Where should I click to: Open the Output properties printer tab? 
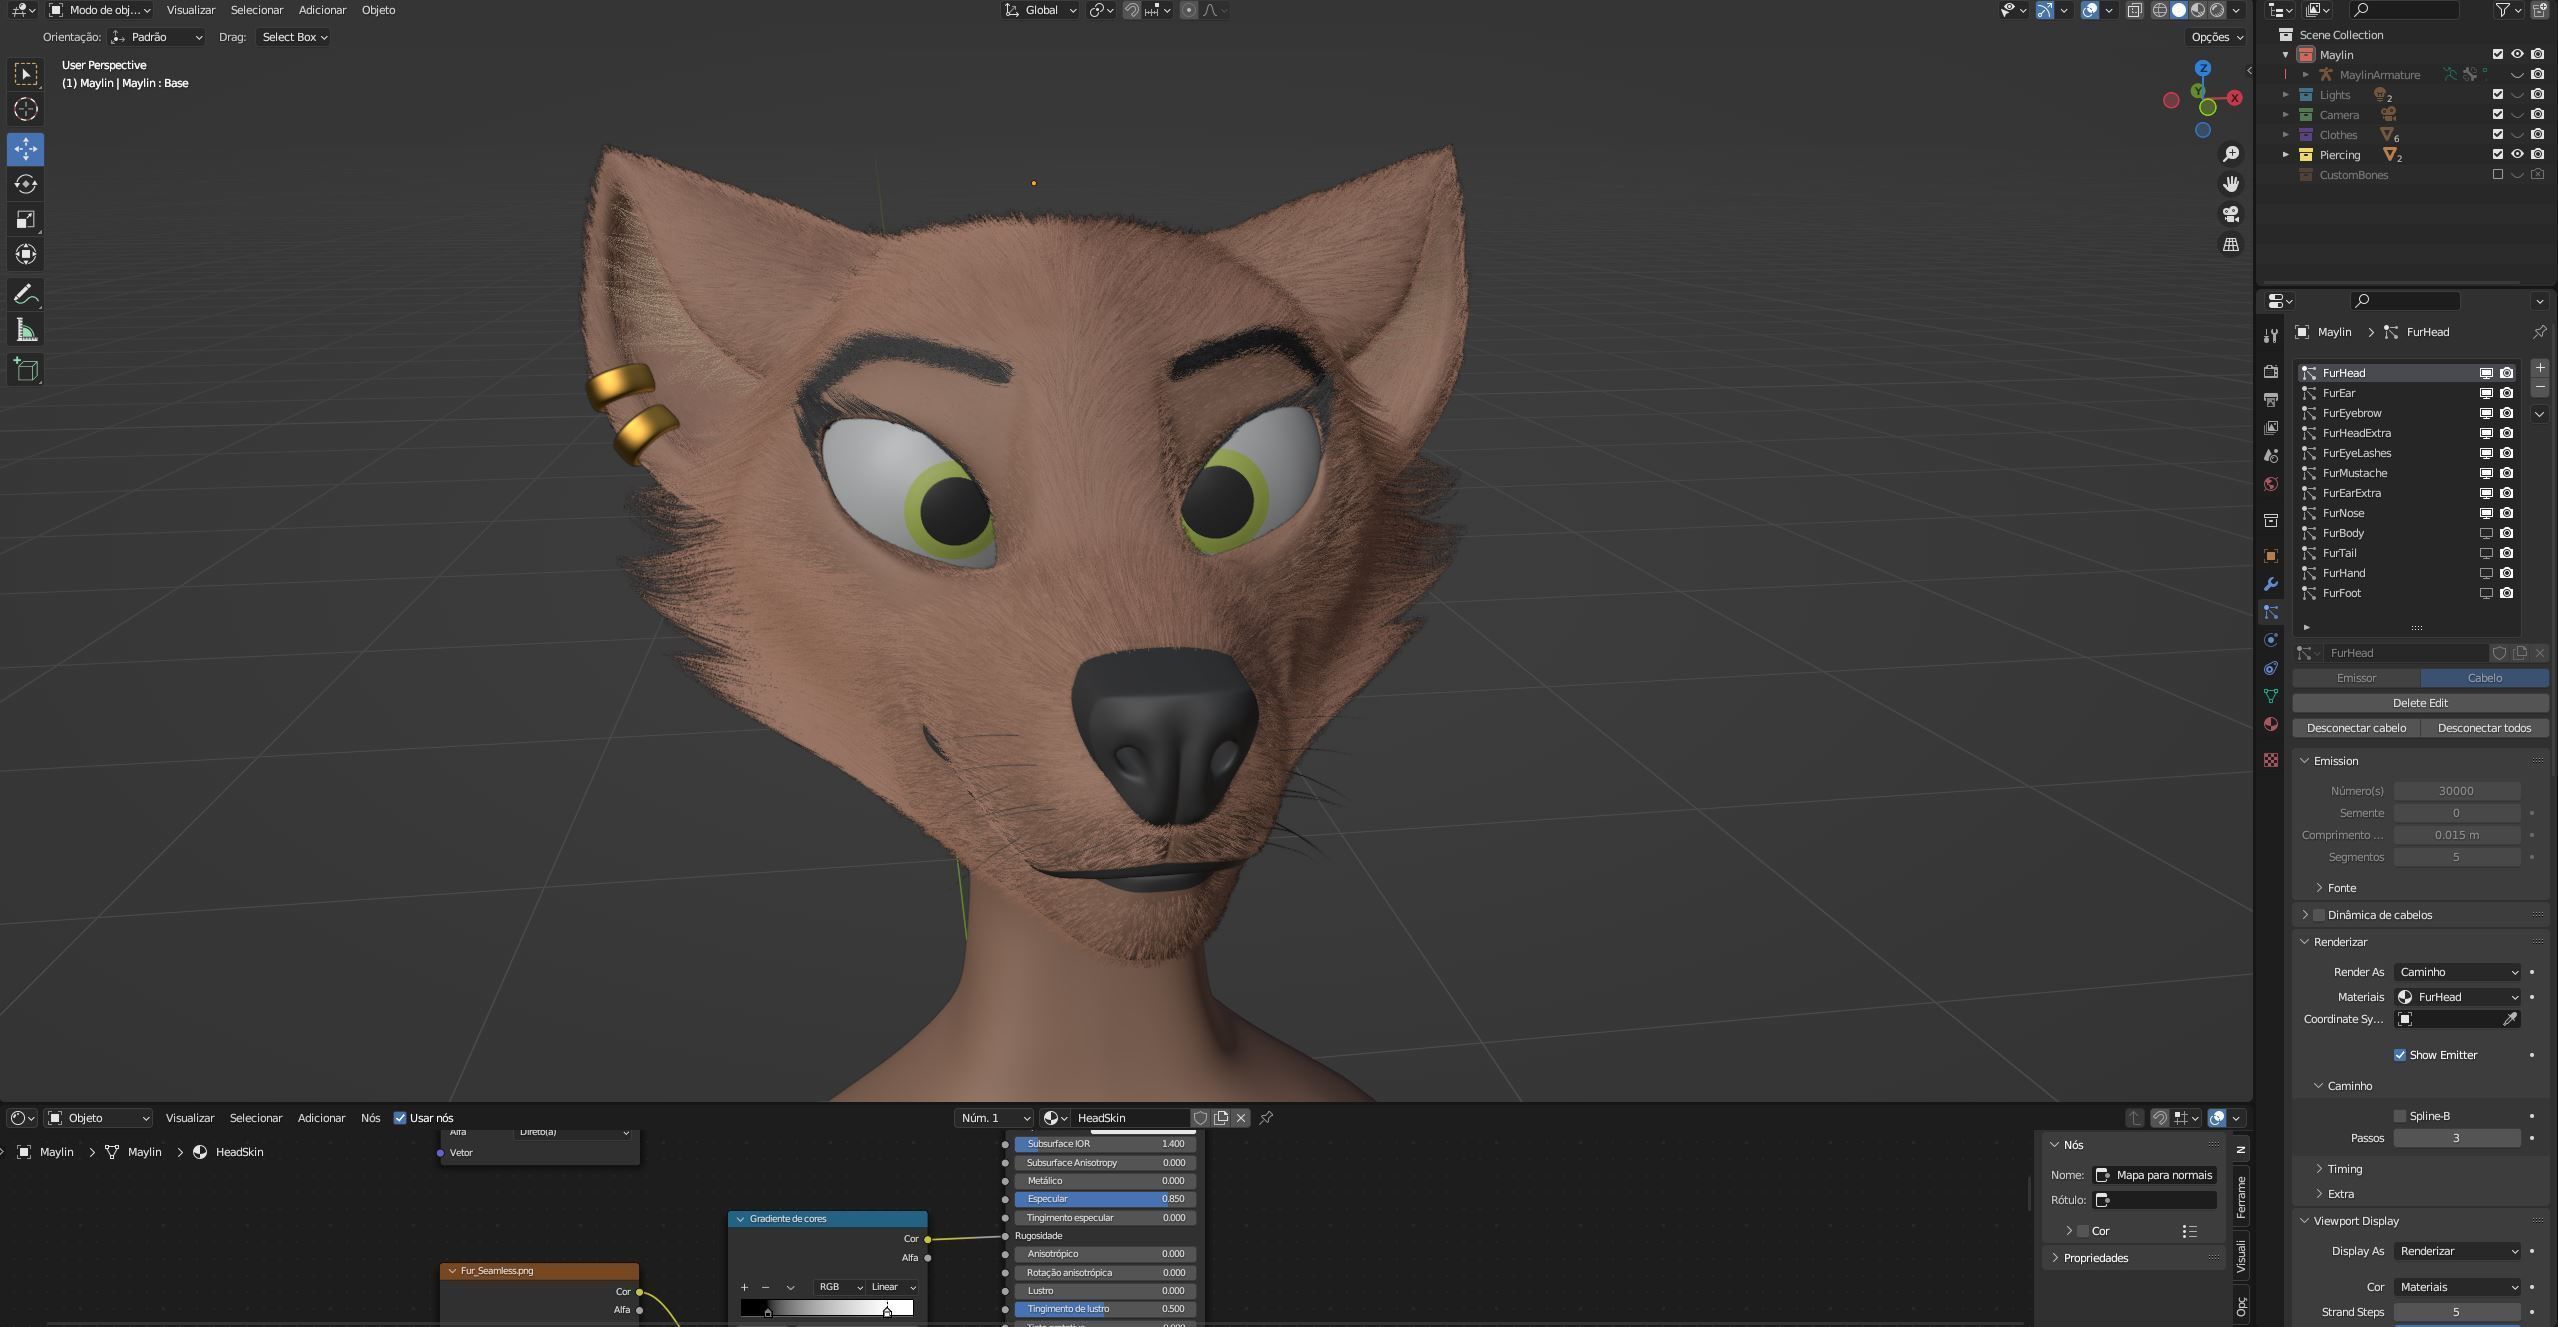(2271, 399)
